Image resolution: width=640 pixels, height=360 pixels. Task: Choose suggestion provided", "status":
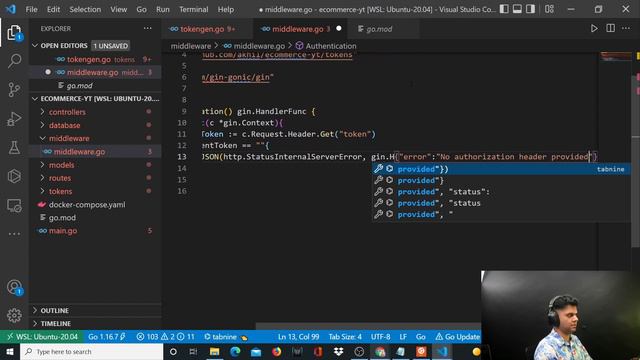tap(501, 191)
